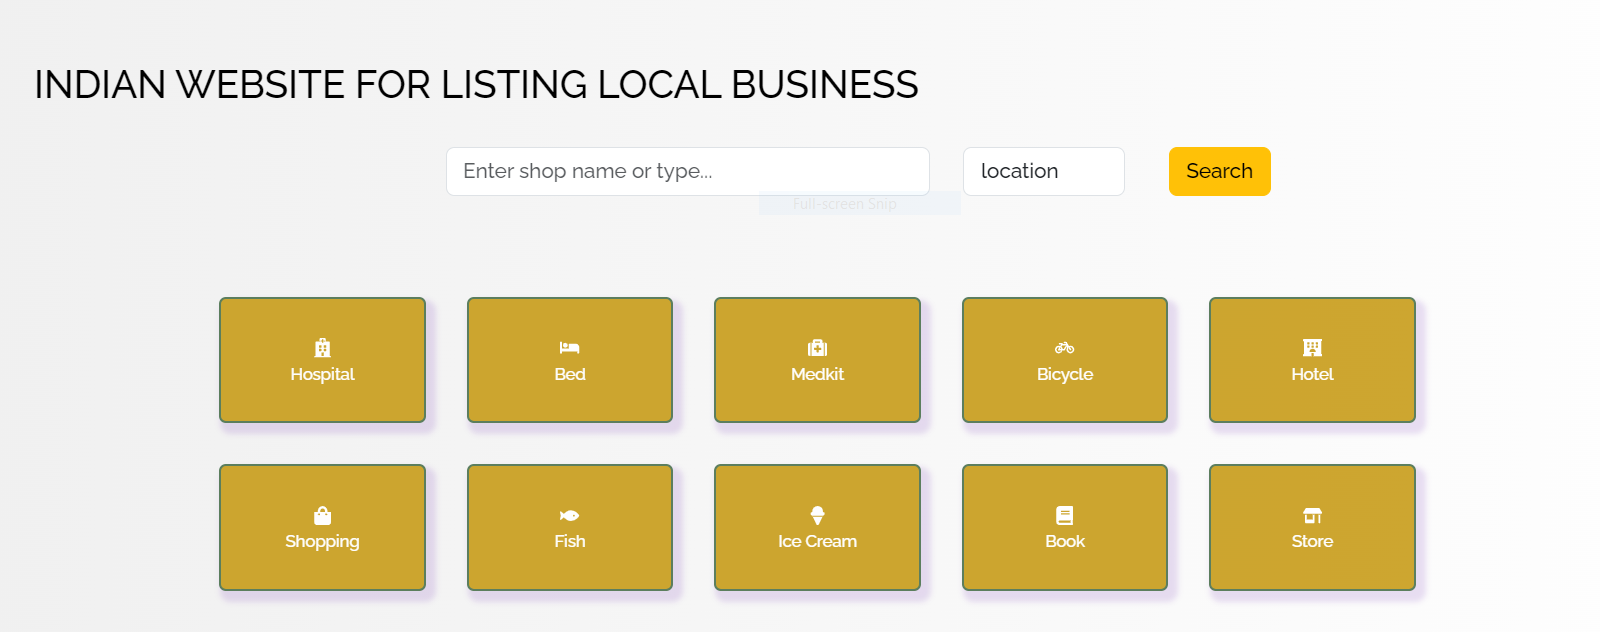Choose the Medkit text label
The height and width of the screenshot is (632, 1600).
pyautogui.click(x=817, y=374)
